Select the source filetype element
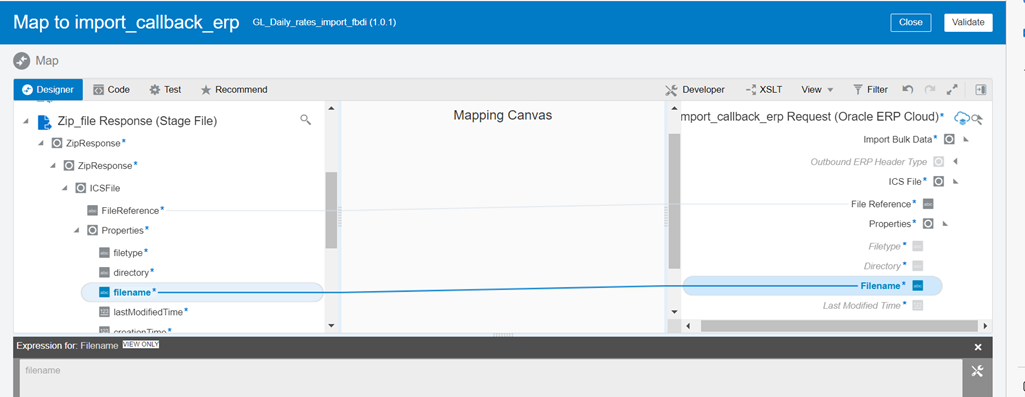 click(x=128, y=252)
